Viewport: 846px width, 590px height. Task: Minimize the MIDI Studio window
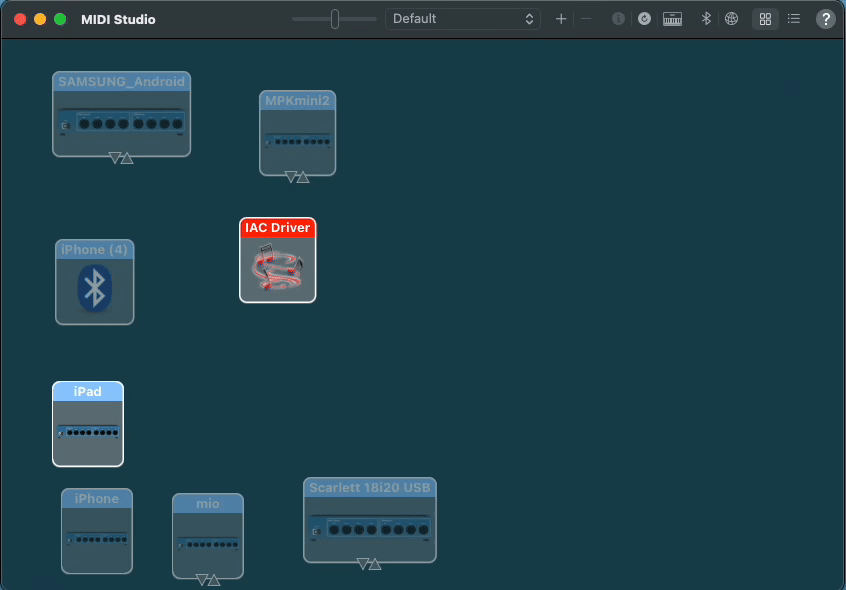pos(40,19)
